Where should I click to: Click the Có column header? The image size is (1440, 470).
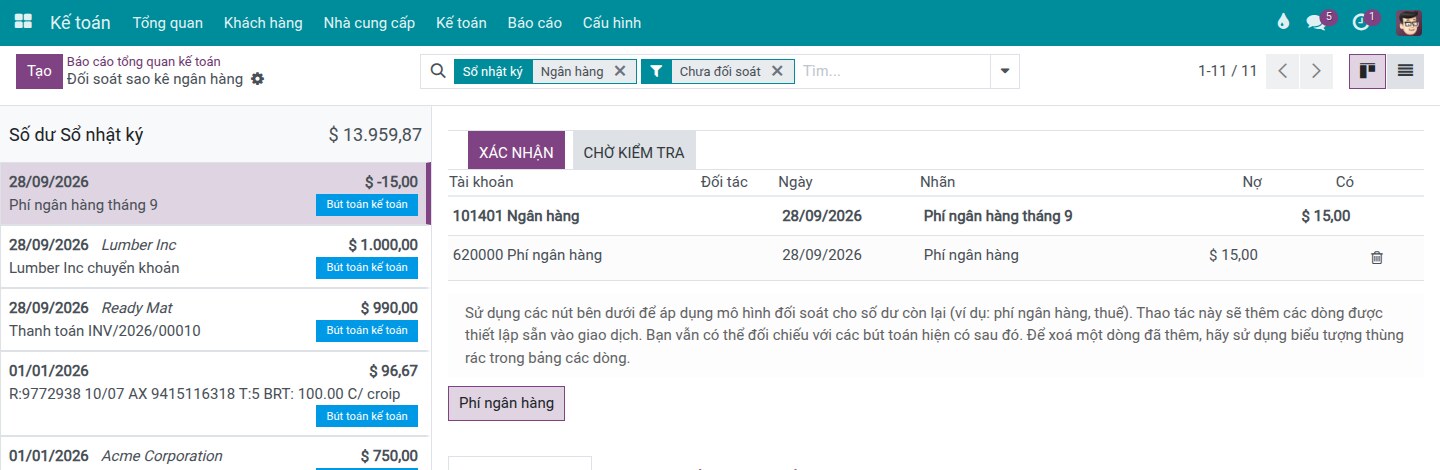(x=1344, y=182)
